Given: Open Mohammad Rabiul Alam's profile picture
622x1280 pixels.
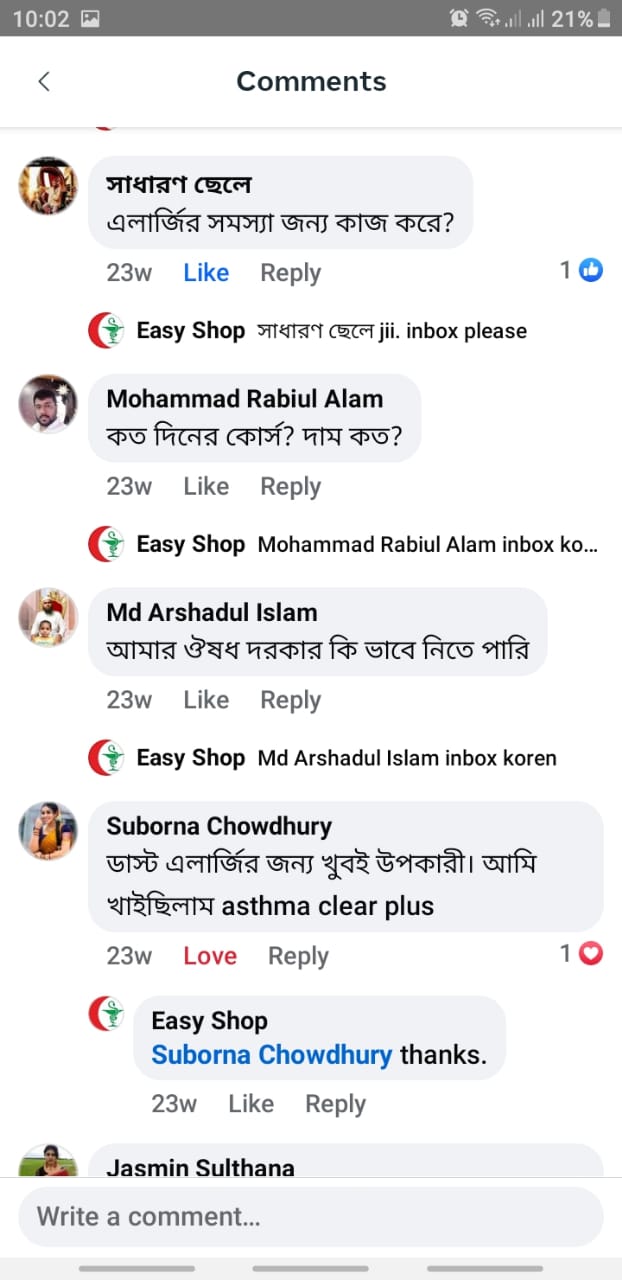Looking at the screenshot, I should tap(48, 404).
